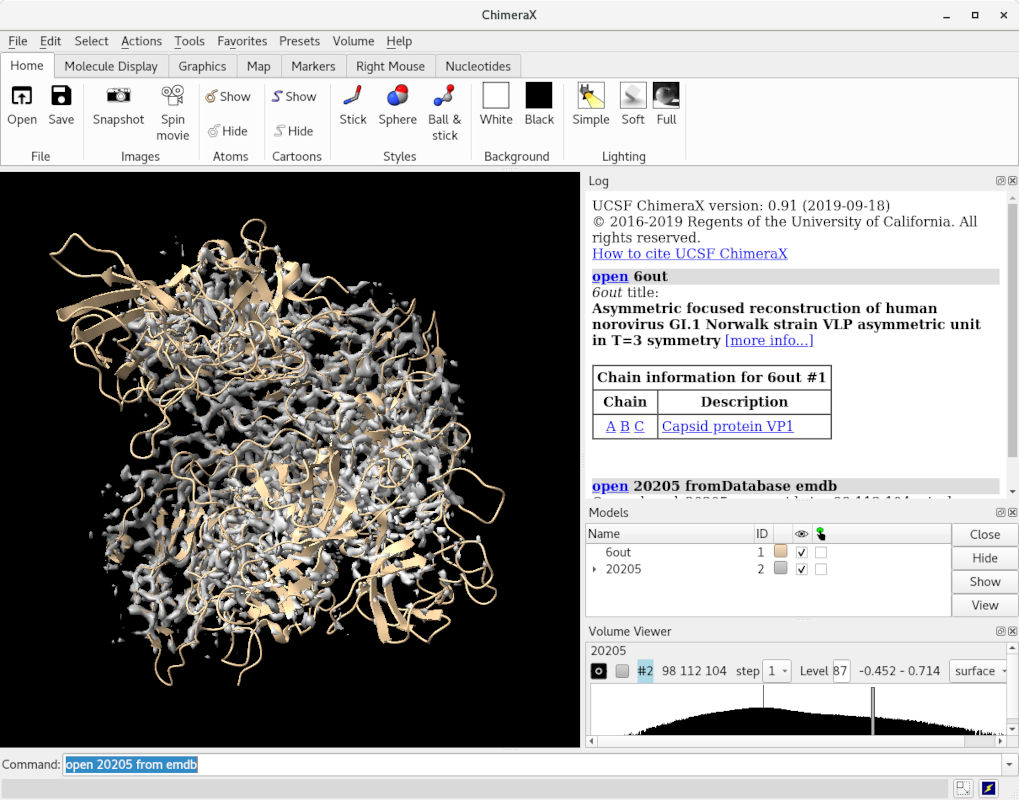Take a Snapshot with the camera icon
This screenshot has height=800, width=1019.
point(118,96)
